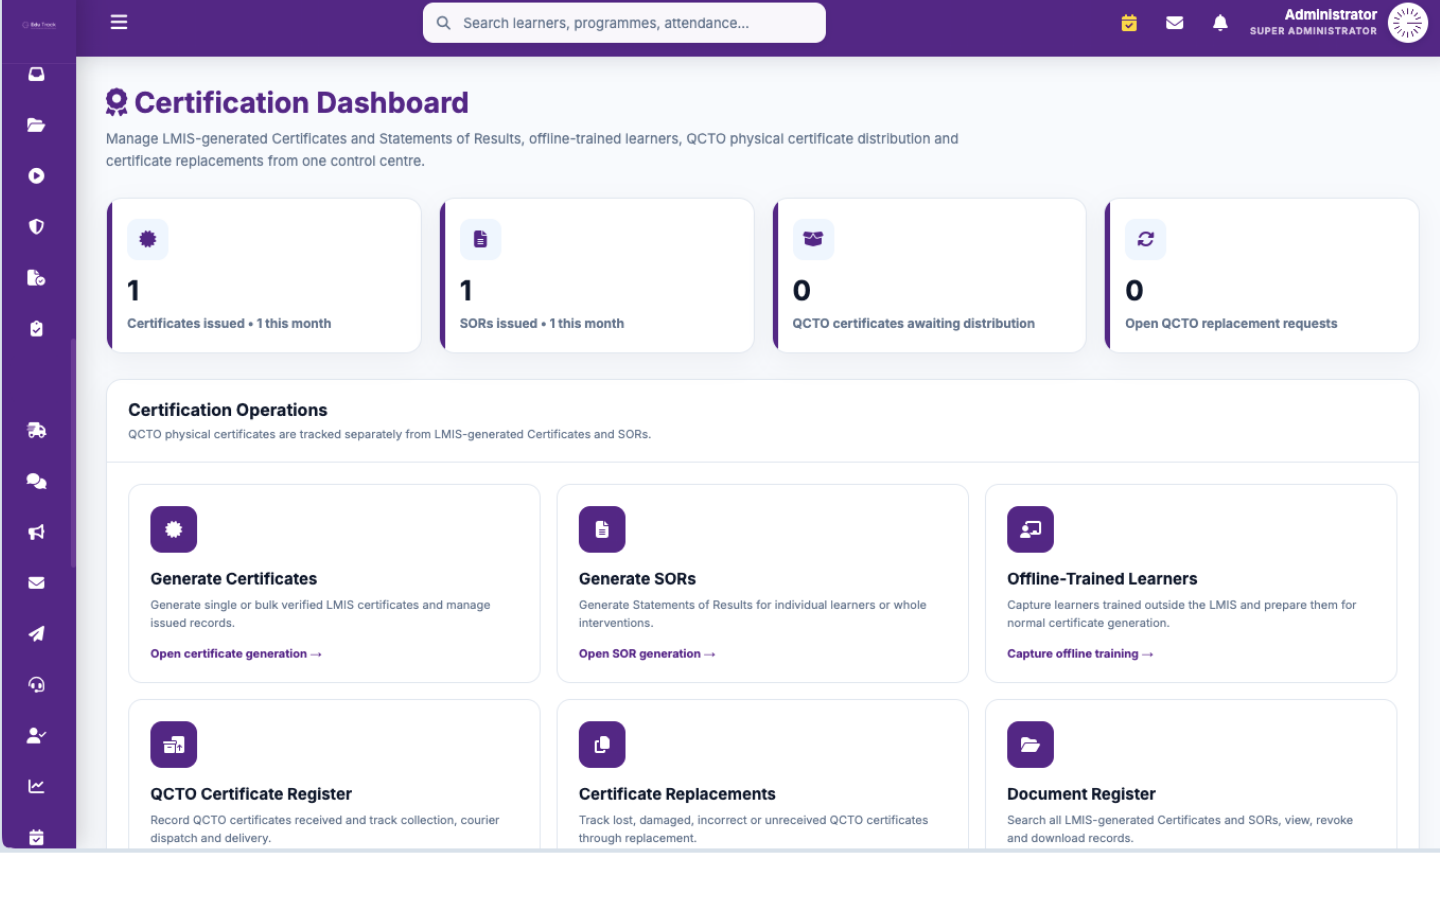Follow the Capture offline training link
Image resolution: width=1440 pixels, height=900 pixels.
[x=1080, y=654]
